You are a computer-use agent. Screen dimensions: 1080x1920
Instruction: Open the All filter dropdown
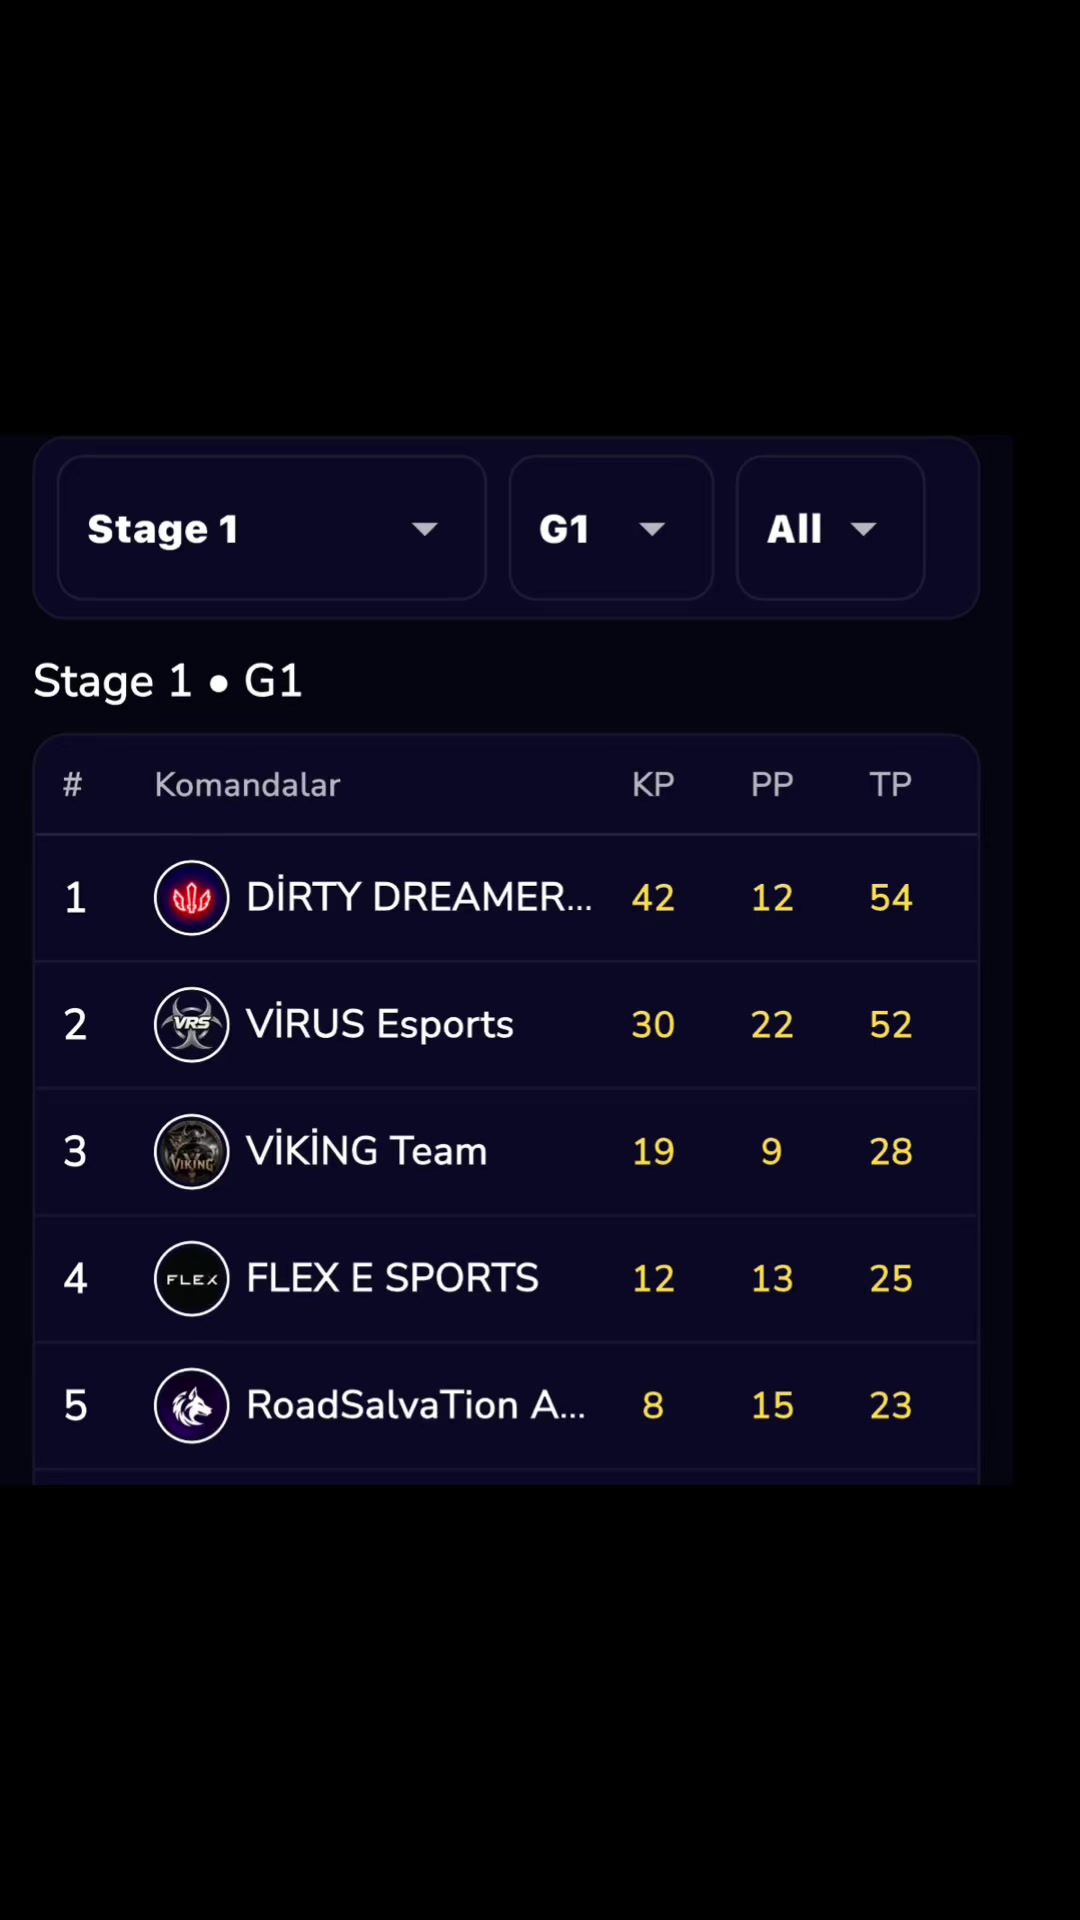click(x=830, y=528)
